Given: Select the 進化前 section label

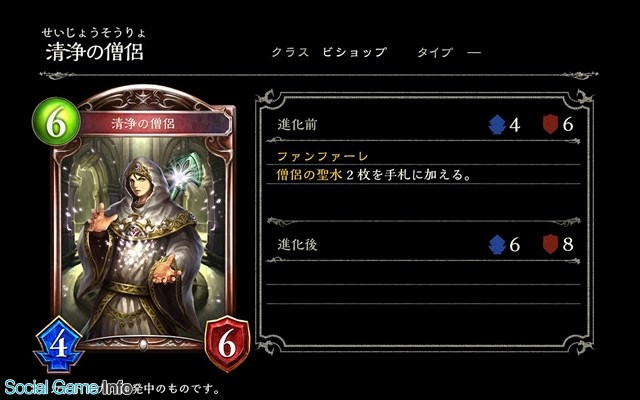Looking at the screenshot, I should tap(297, 124).
